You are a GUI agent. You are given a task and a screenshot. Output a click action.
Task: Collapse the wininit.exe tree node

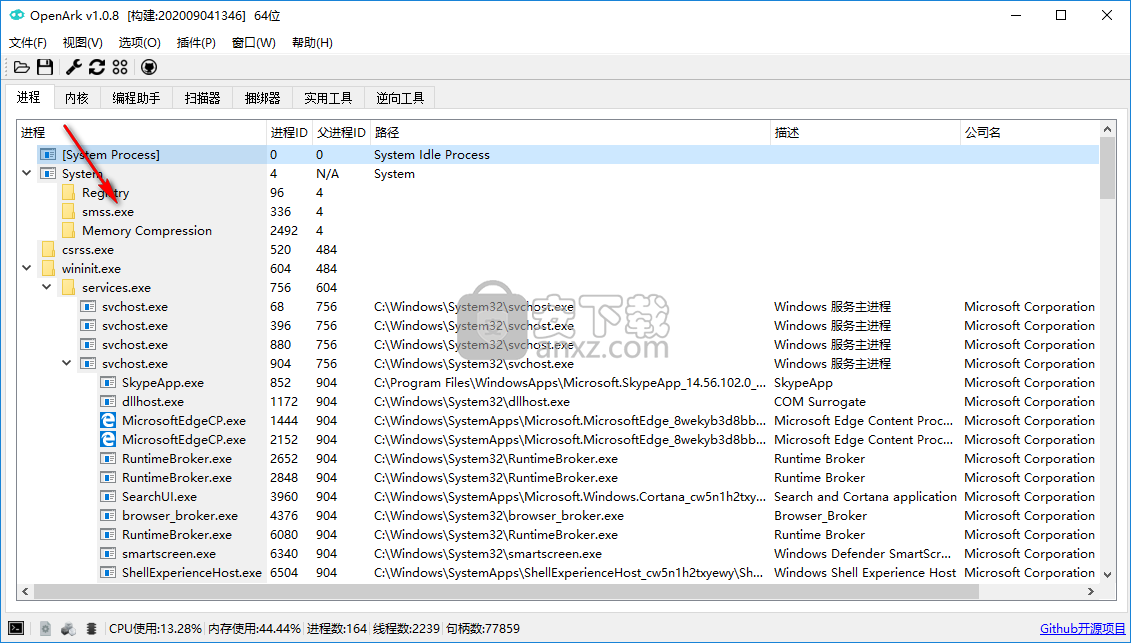(27, 268)
